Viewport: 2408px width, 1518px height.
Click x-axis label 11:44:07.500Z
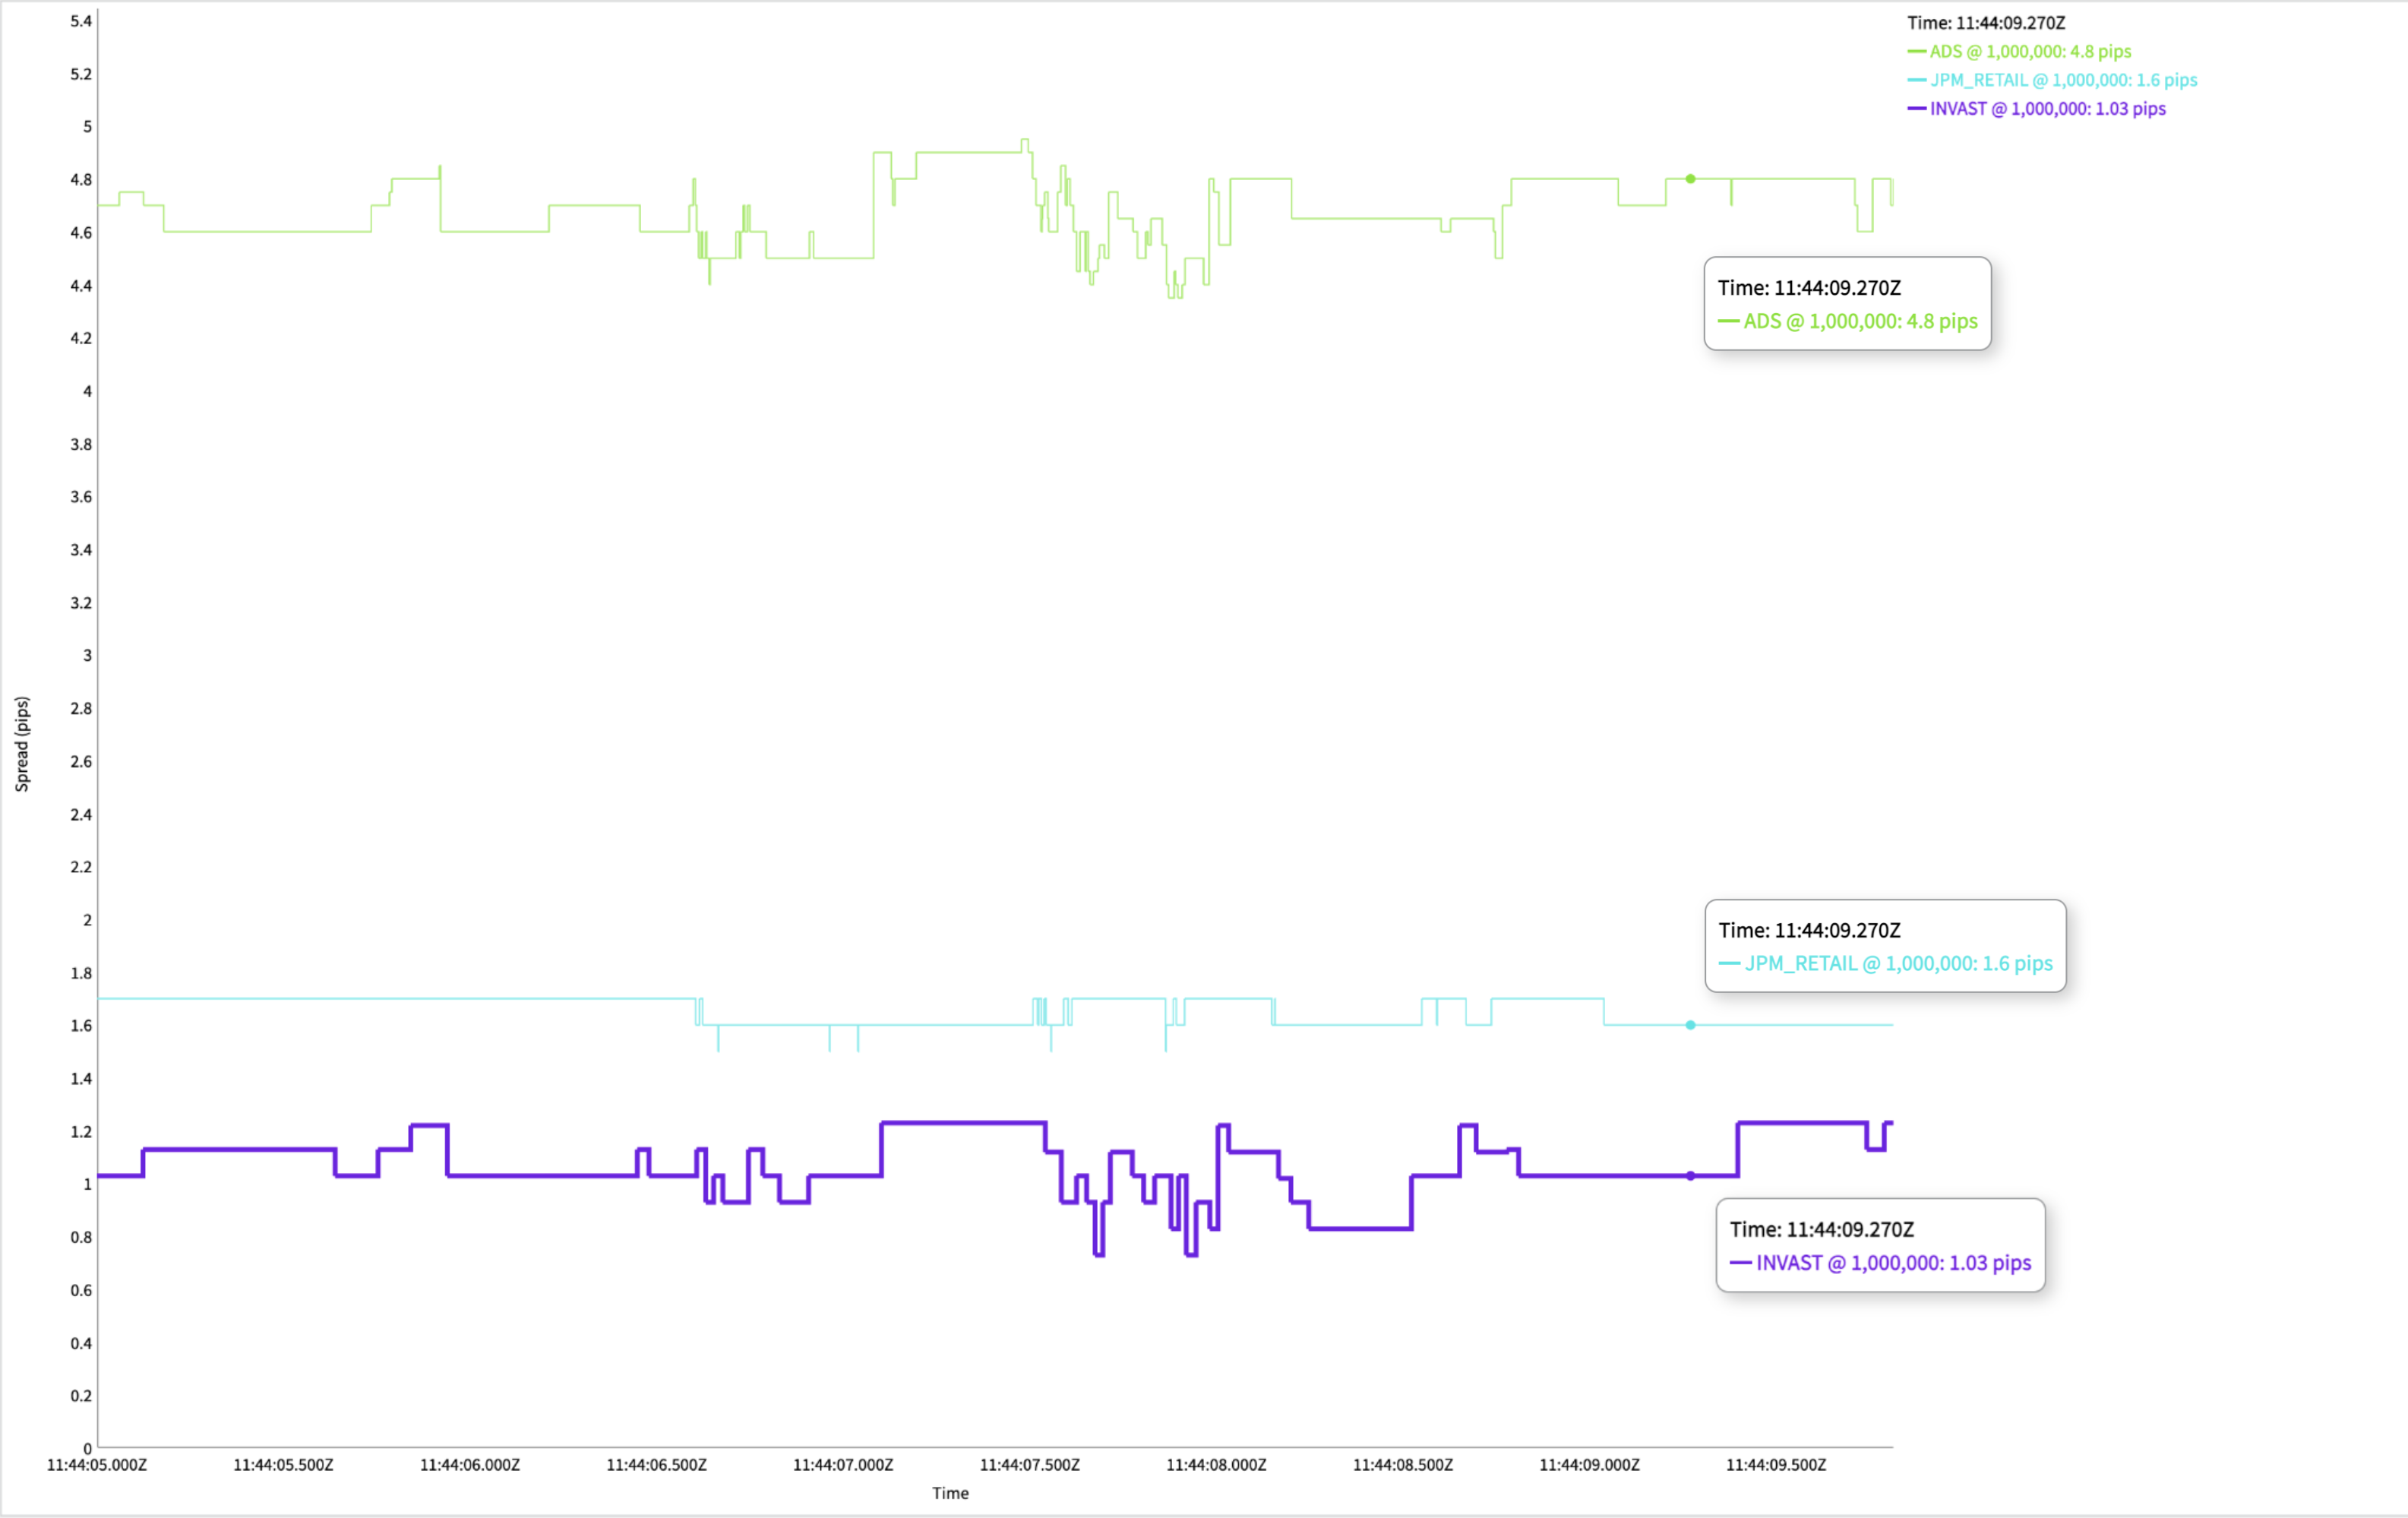[1030, 1465]
